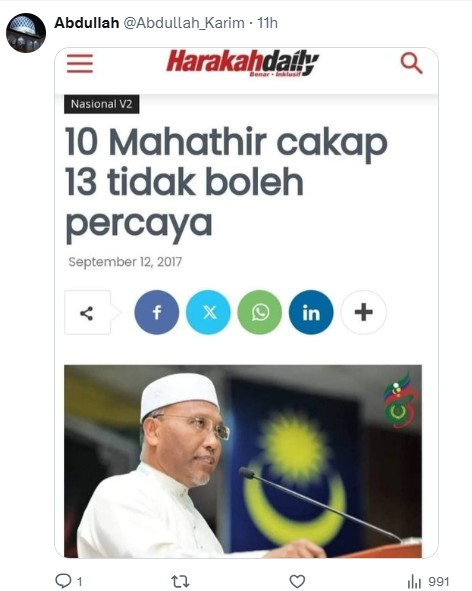This screenshot has height=591, width=472.
Task: Open the Mahathir headline article
Action: (226, 183)
